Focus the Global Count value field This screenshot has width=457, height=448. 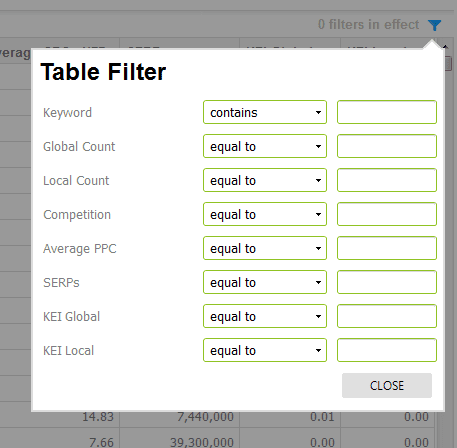[387, 146]
